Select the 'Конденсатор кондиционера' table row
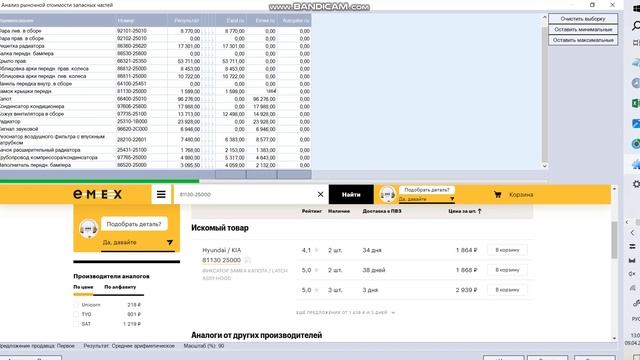This screenshot has height=360, width=640. point(155,106)
